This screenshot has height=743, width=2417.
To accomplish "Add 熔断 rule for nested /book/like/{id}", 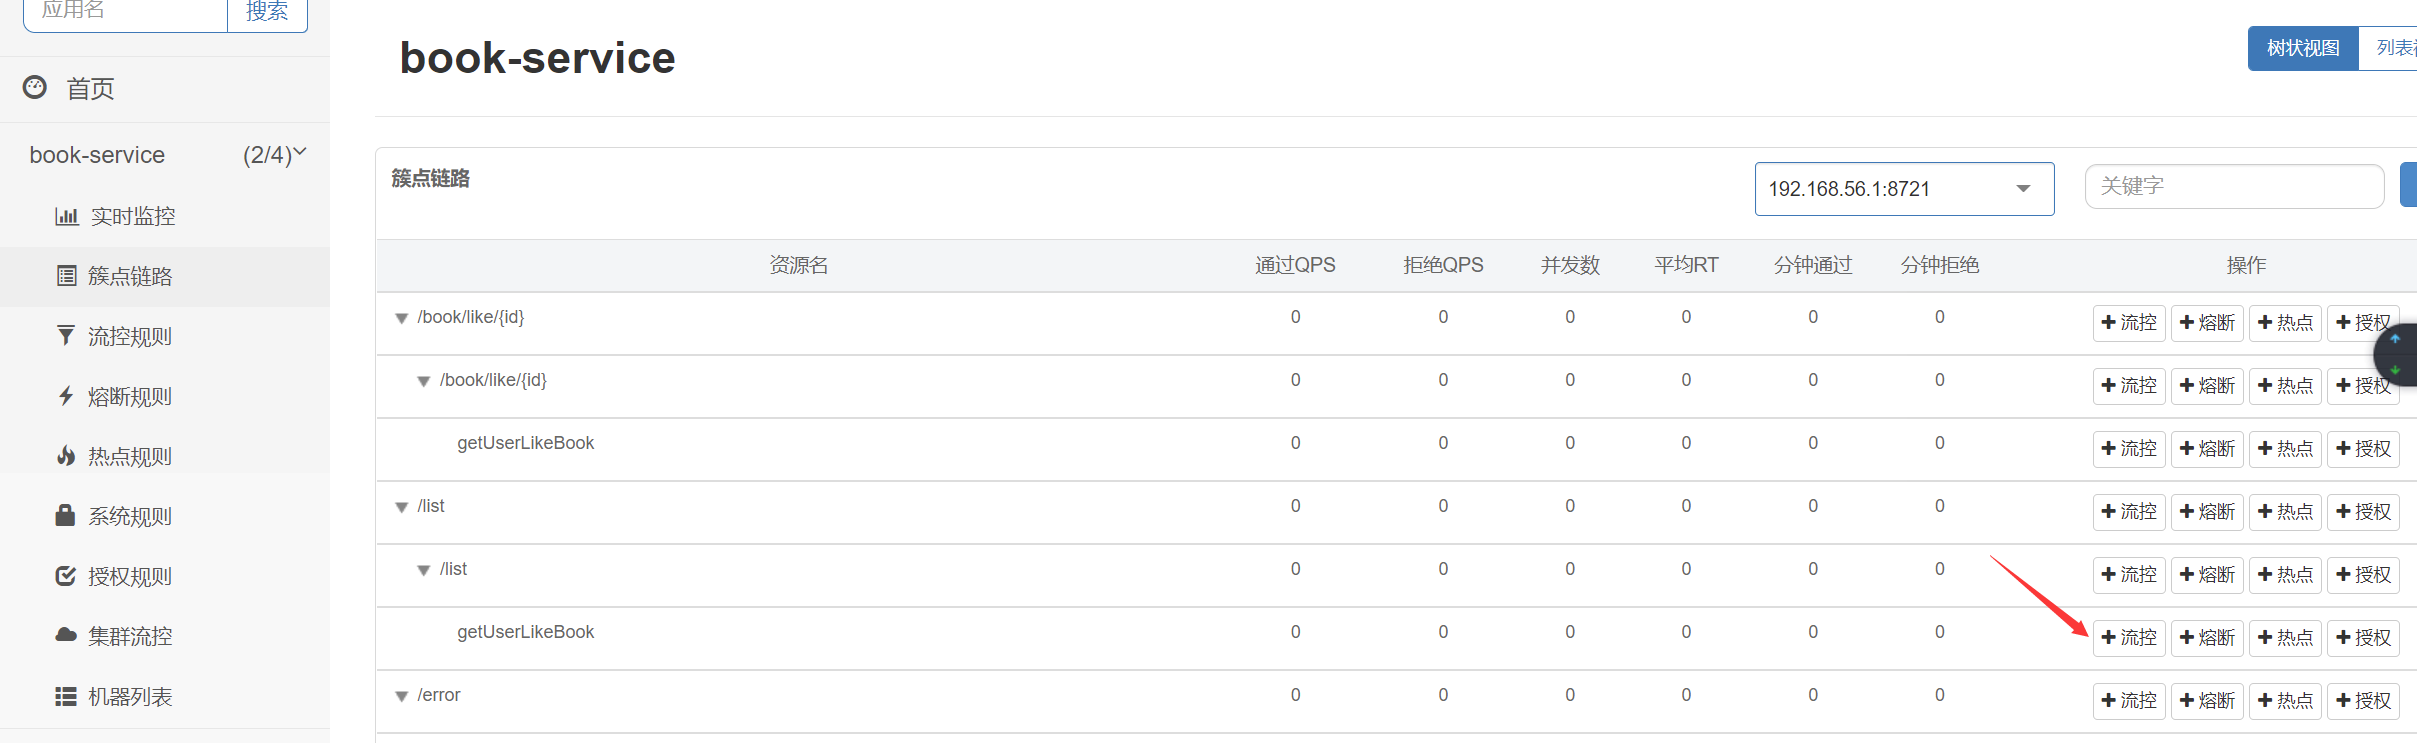I will click(x=2207, y=386).
